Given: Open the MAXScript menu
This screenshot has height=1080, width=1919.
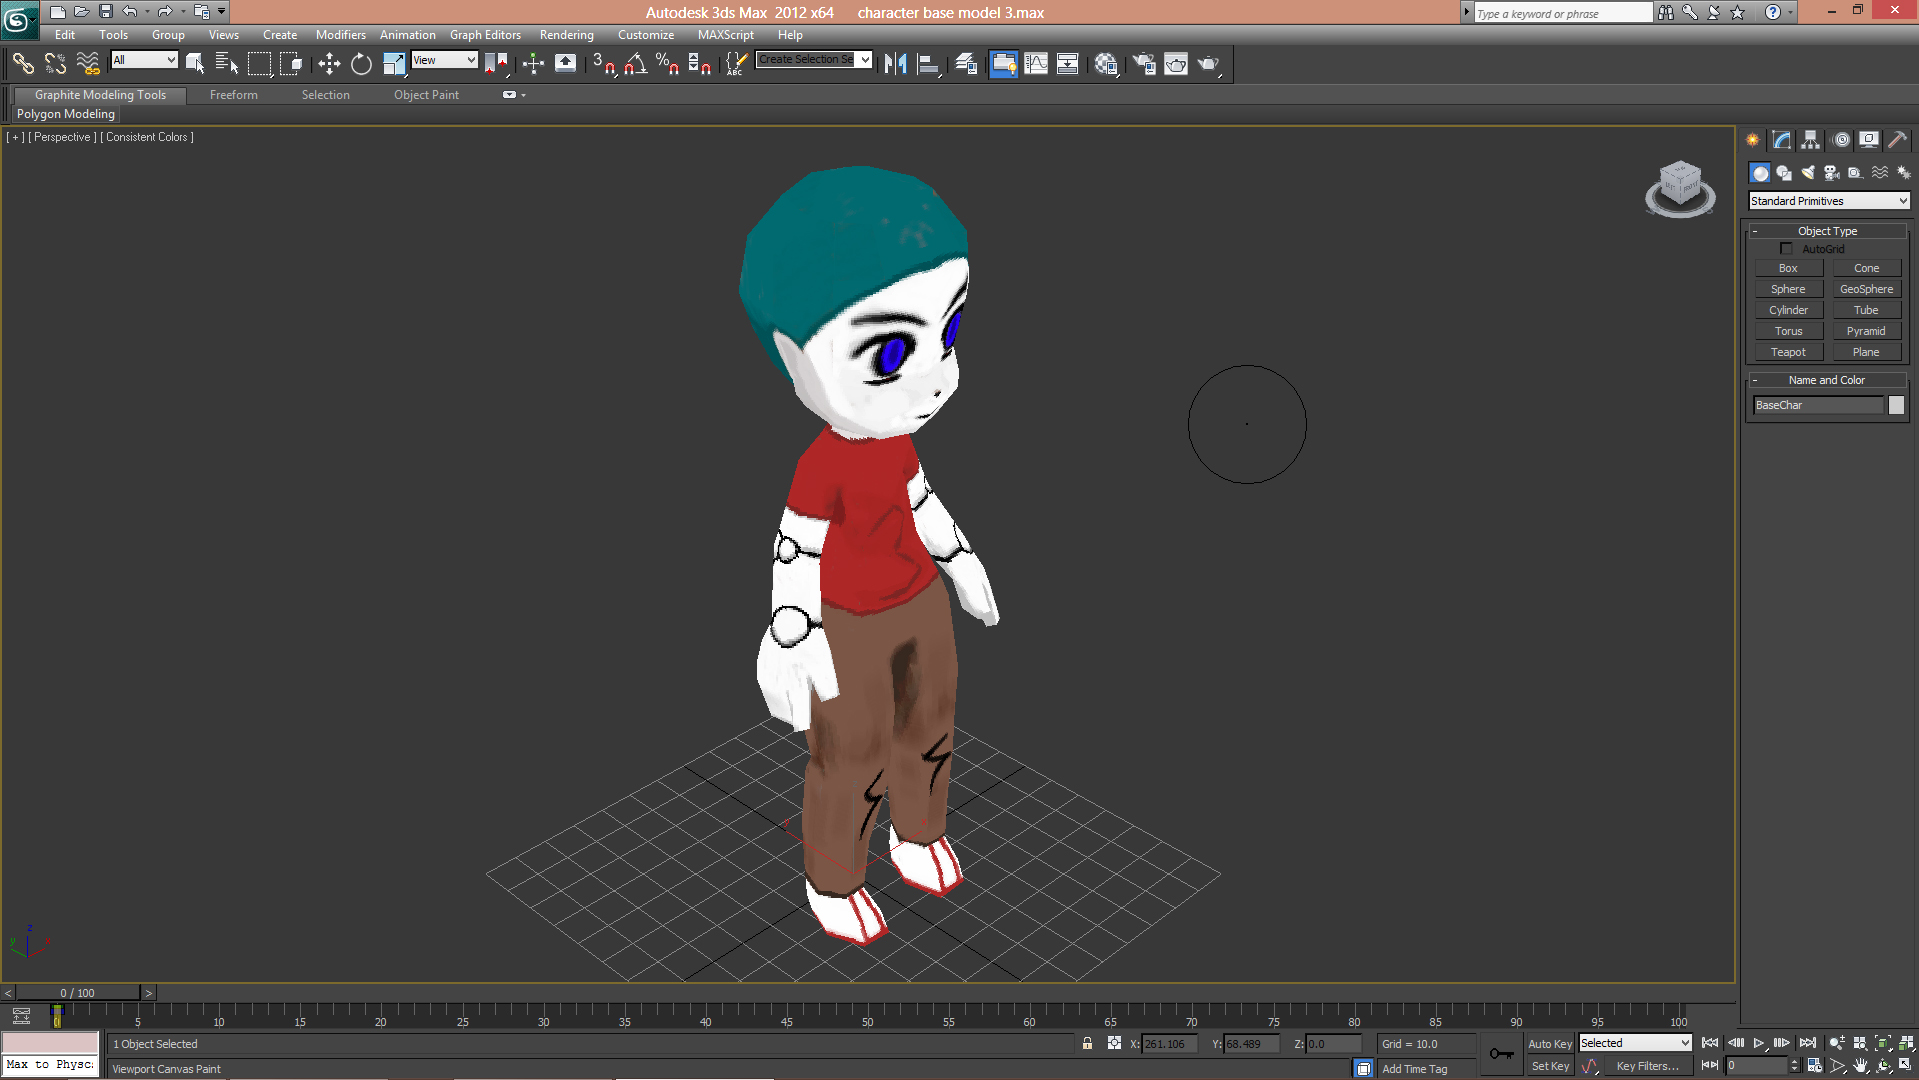Looking at the screenshot, I should tap(726, 35).
